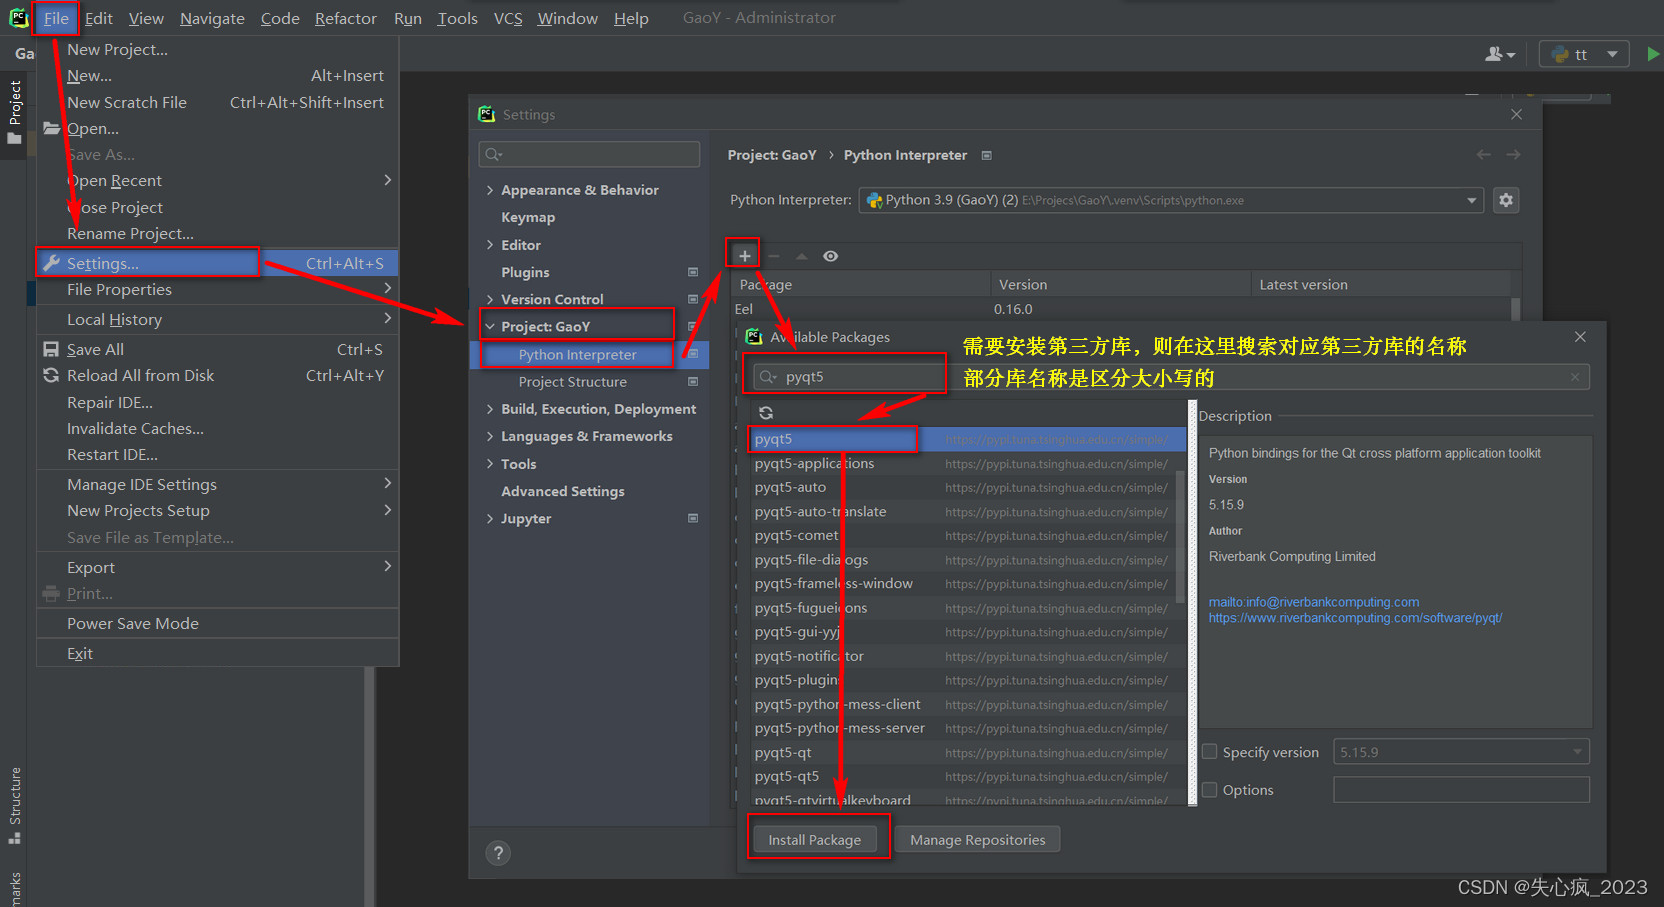Click the user account icon in toolbar
The image size is (1664, 907).
point(1500,54)
